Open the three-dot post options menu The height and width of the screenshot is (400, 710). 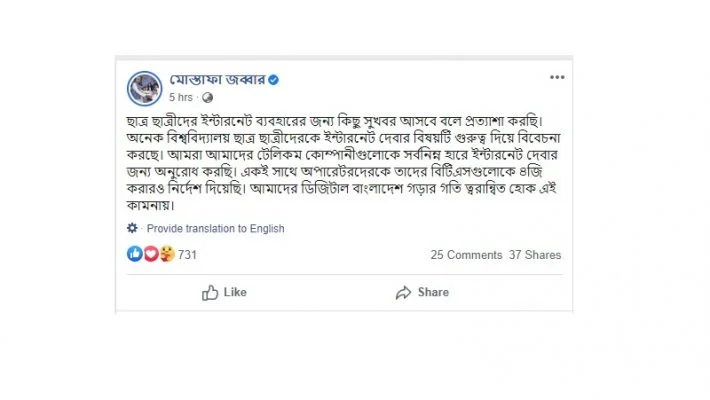(557, 77)
